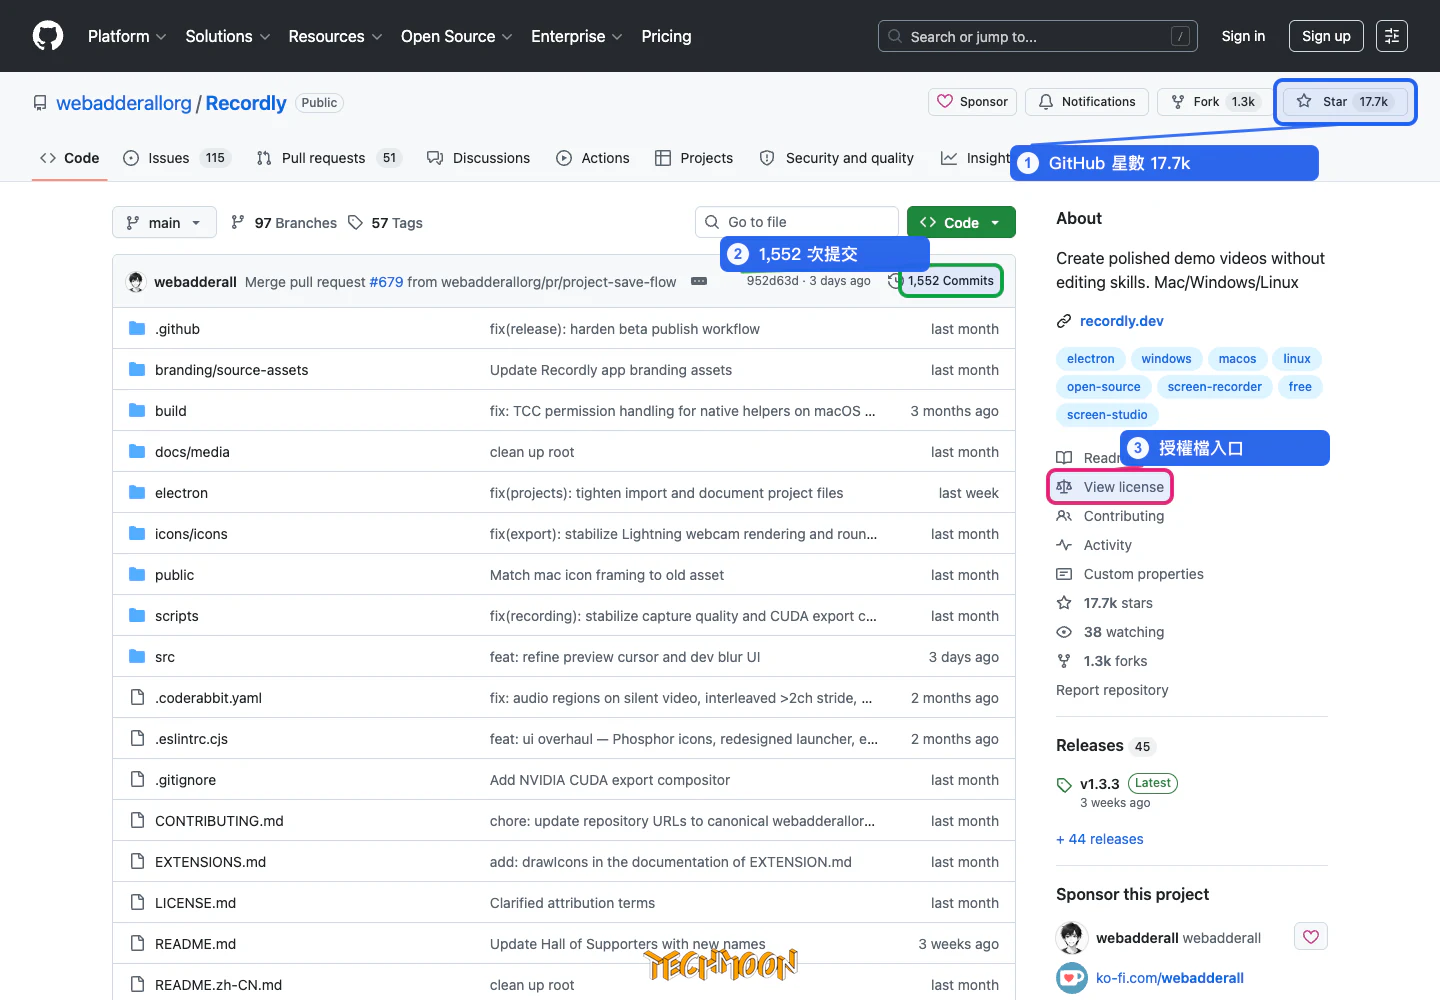Click the tag icon next to v1.3.3
This screenshot has width=1440, height=1000.
pos(1064,785)
